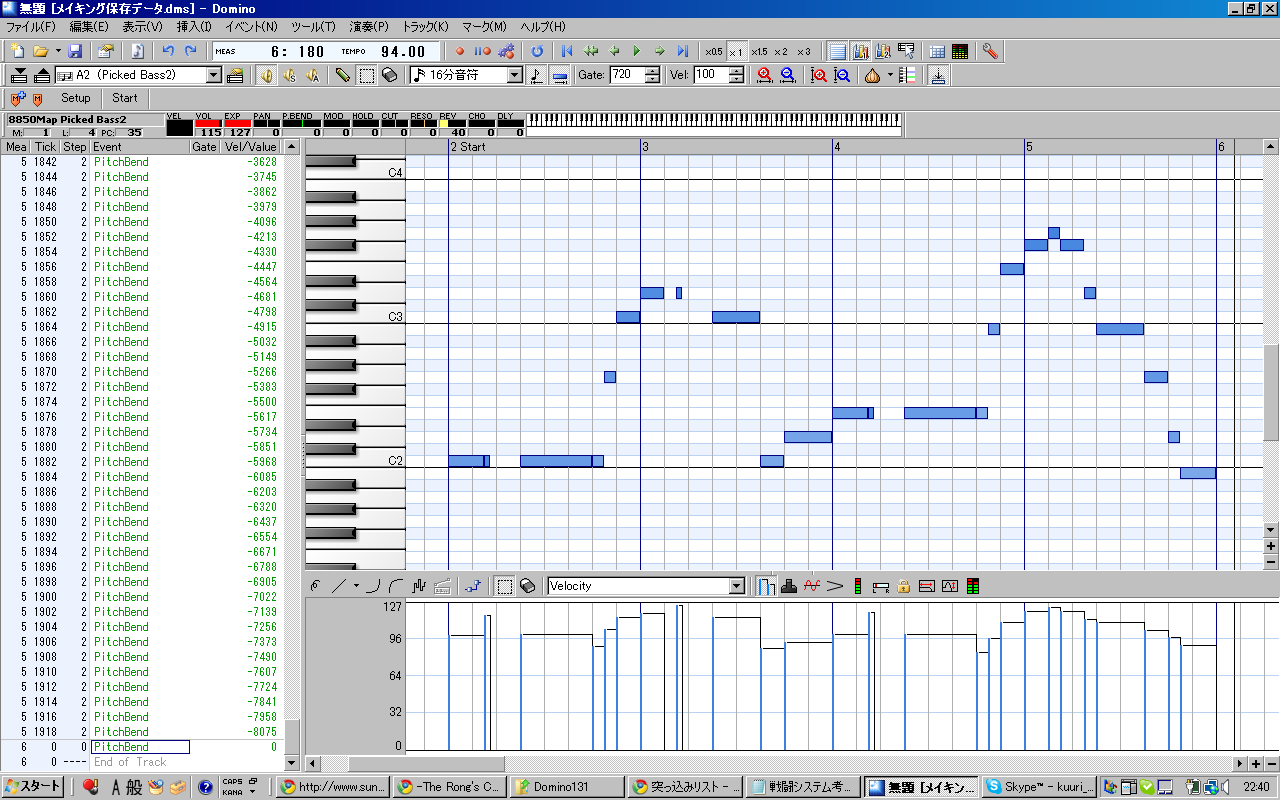Click the onion skin icon

(872, 75)
